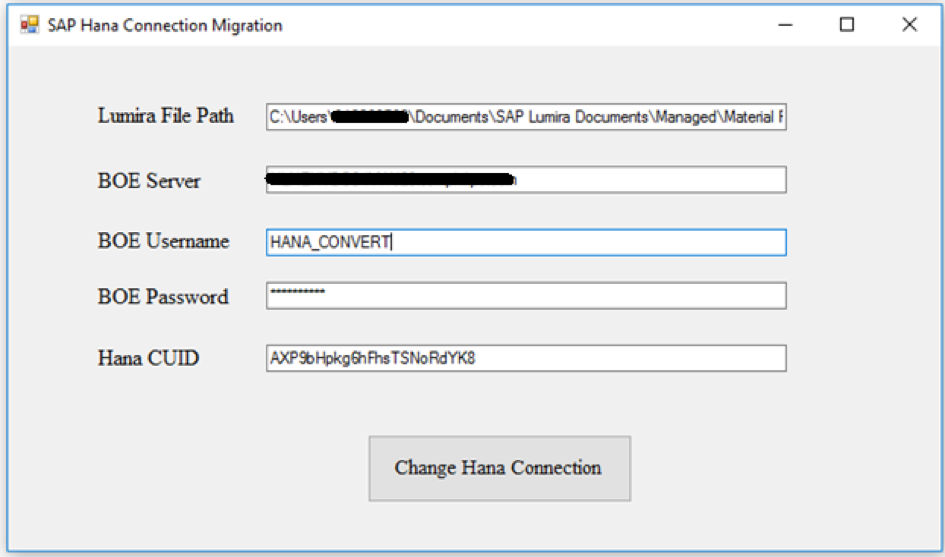Click into the BOE Password field
The width and height of the screenshot is (945, 557).
pos(525,296)
